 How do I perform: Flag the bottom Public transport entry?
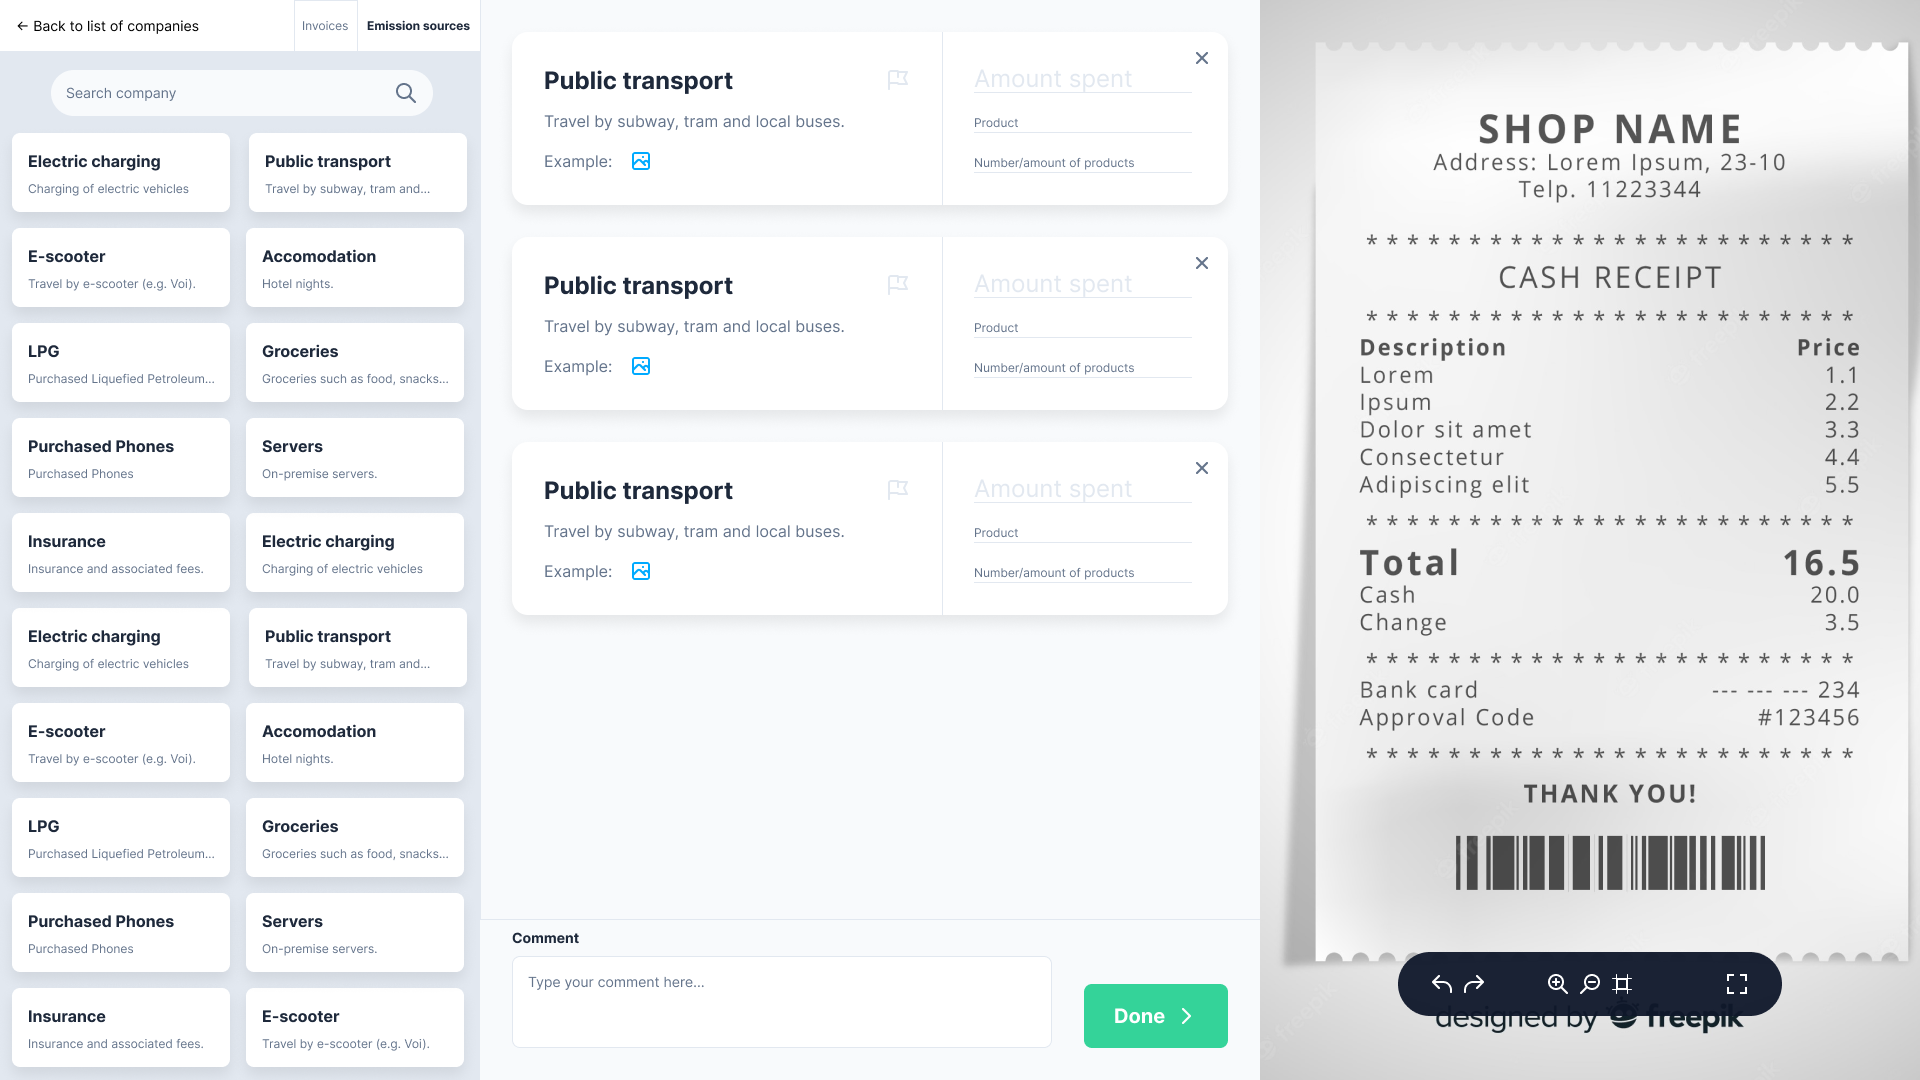click(x=898, y=489)
